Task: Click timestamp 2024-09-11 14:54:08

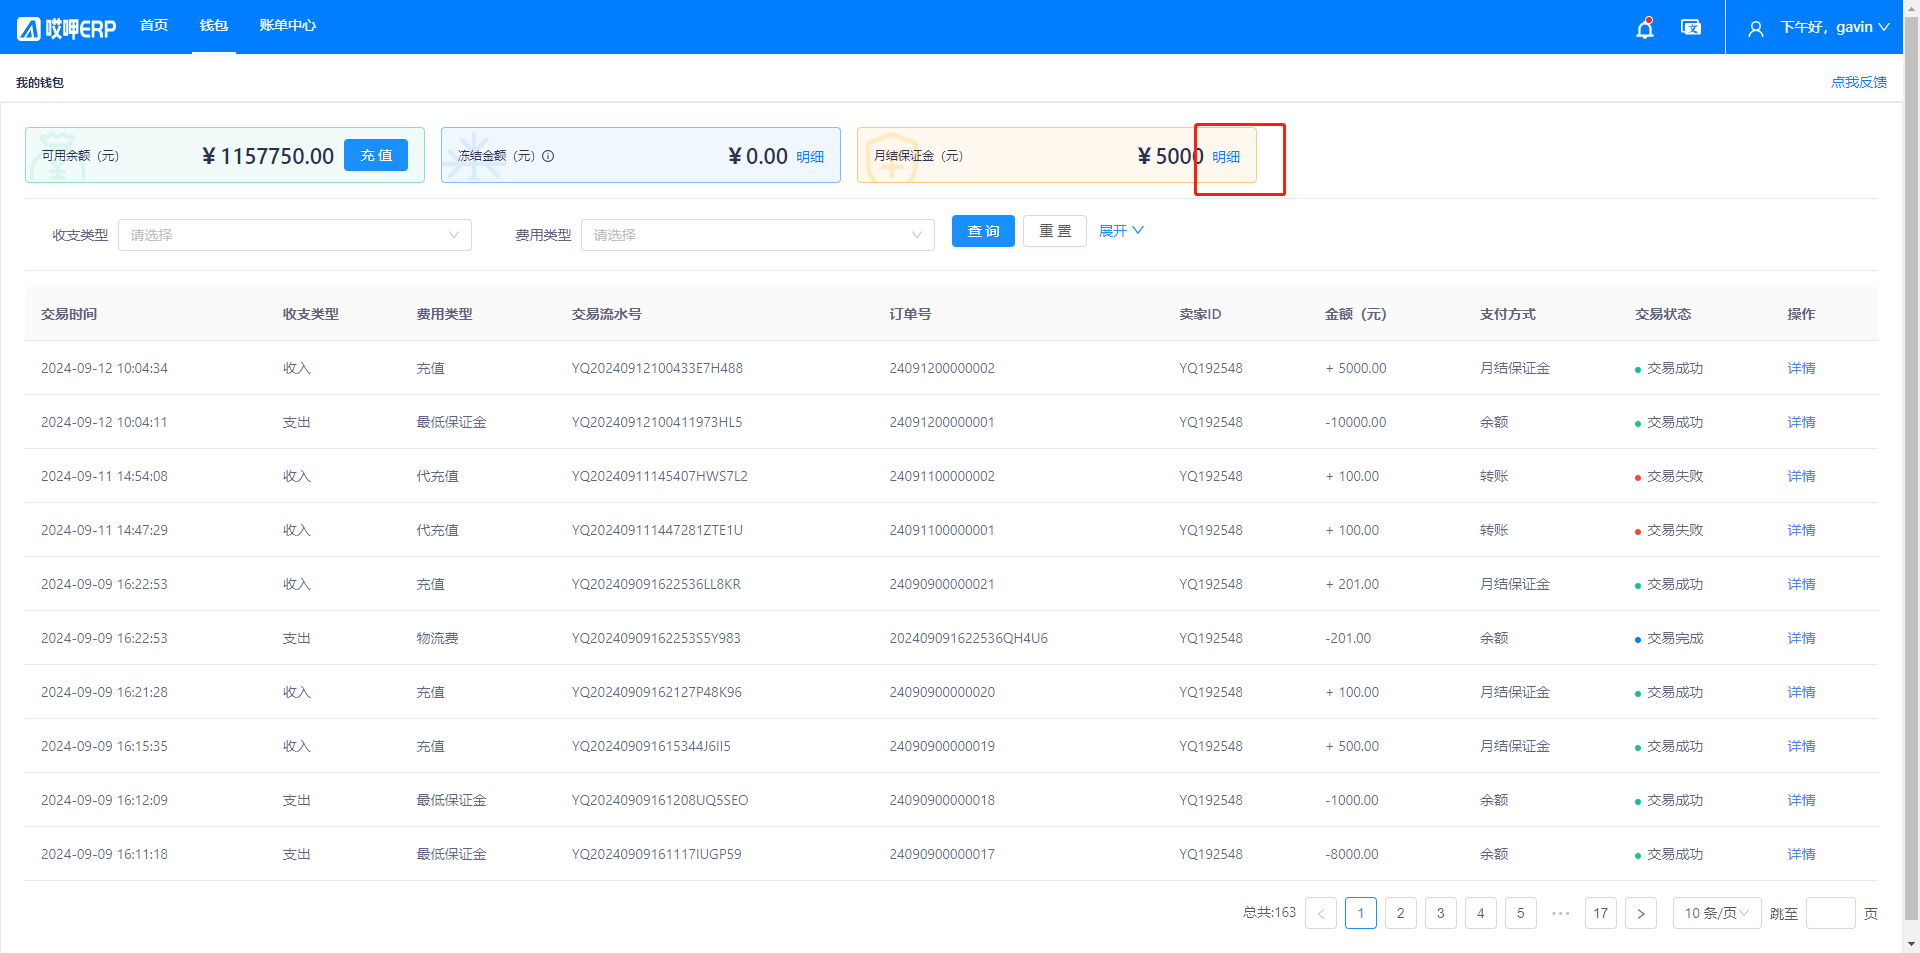Action: [x=104, y=476]
